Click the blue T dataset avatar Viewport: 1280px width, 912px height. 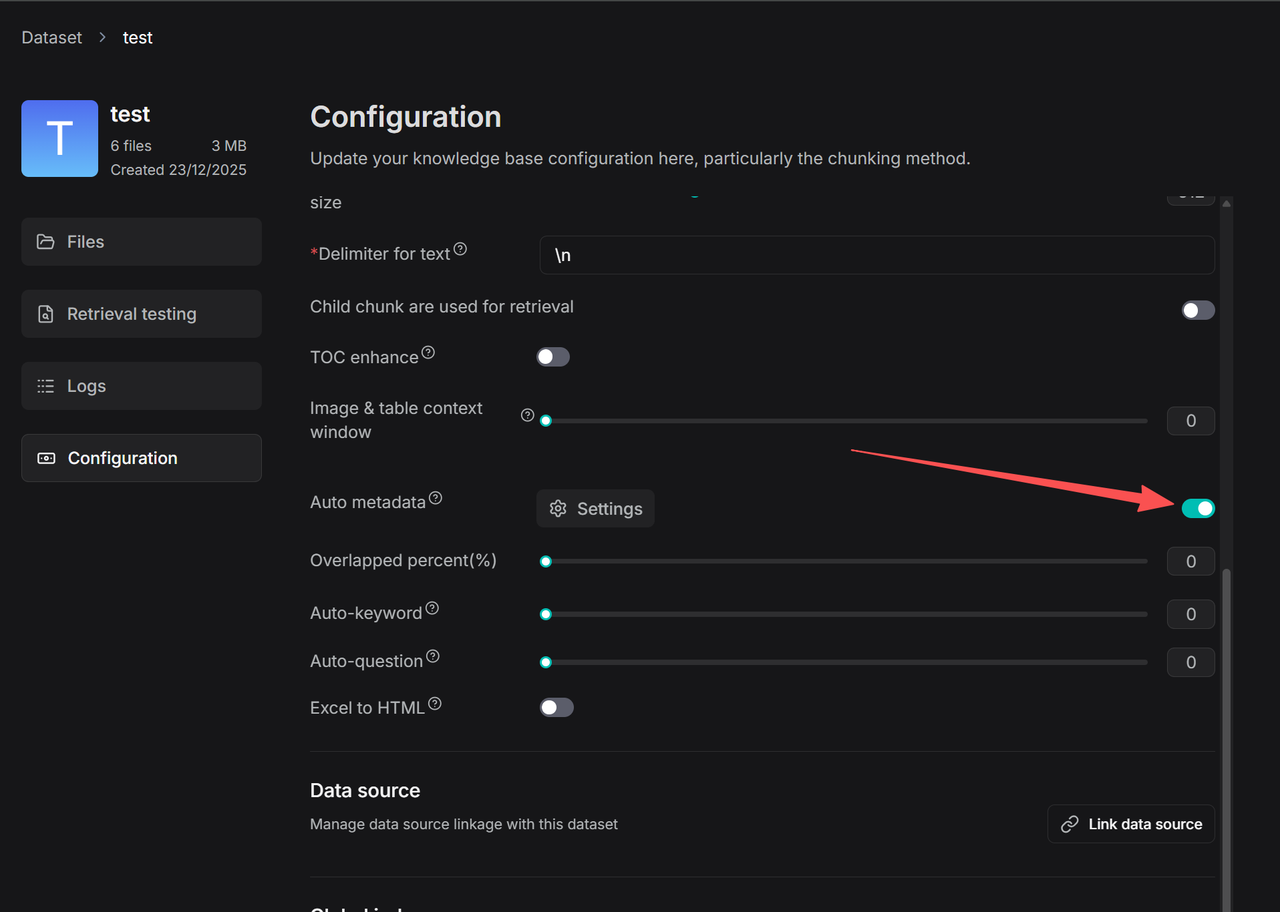click(x=60, y=139)
